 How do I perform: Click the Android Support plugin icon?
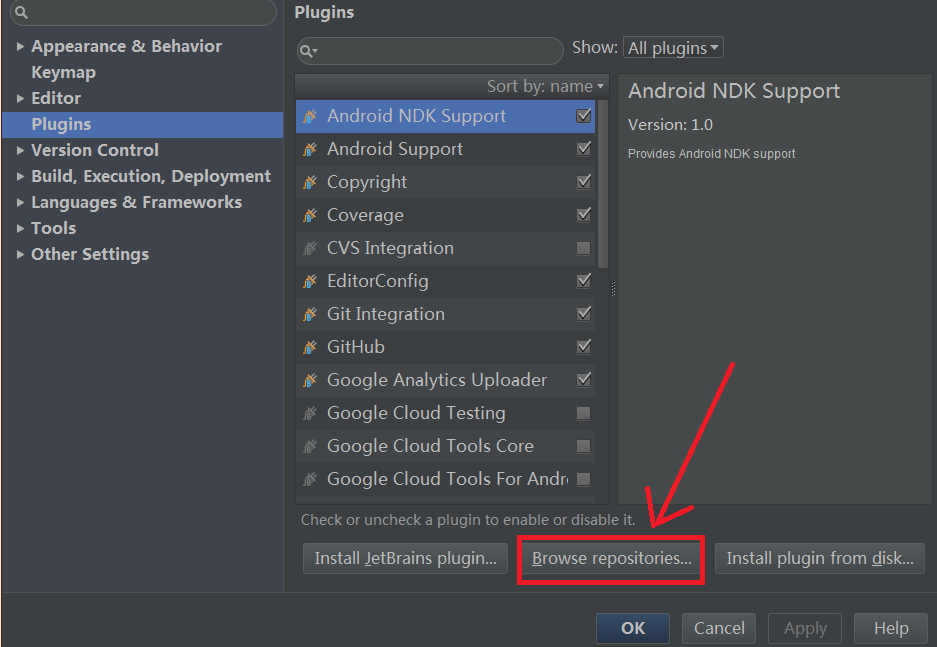pos(310,149)
